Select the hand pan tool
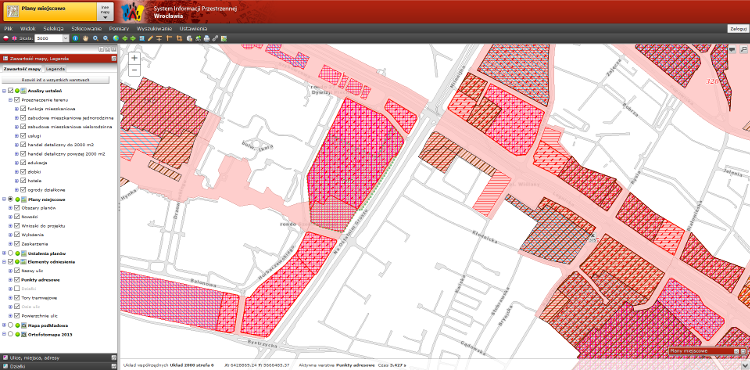Screen dimensions: 750x370 86,38
